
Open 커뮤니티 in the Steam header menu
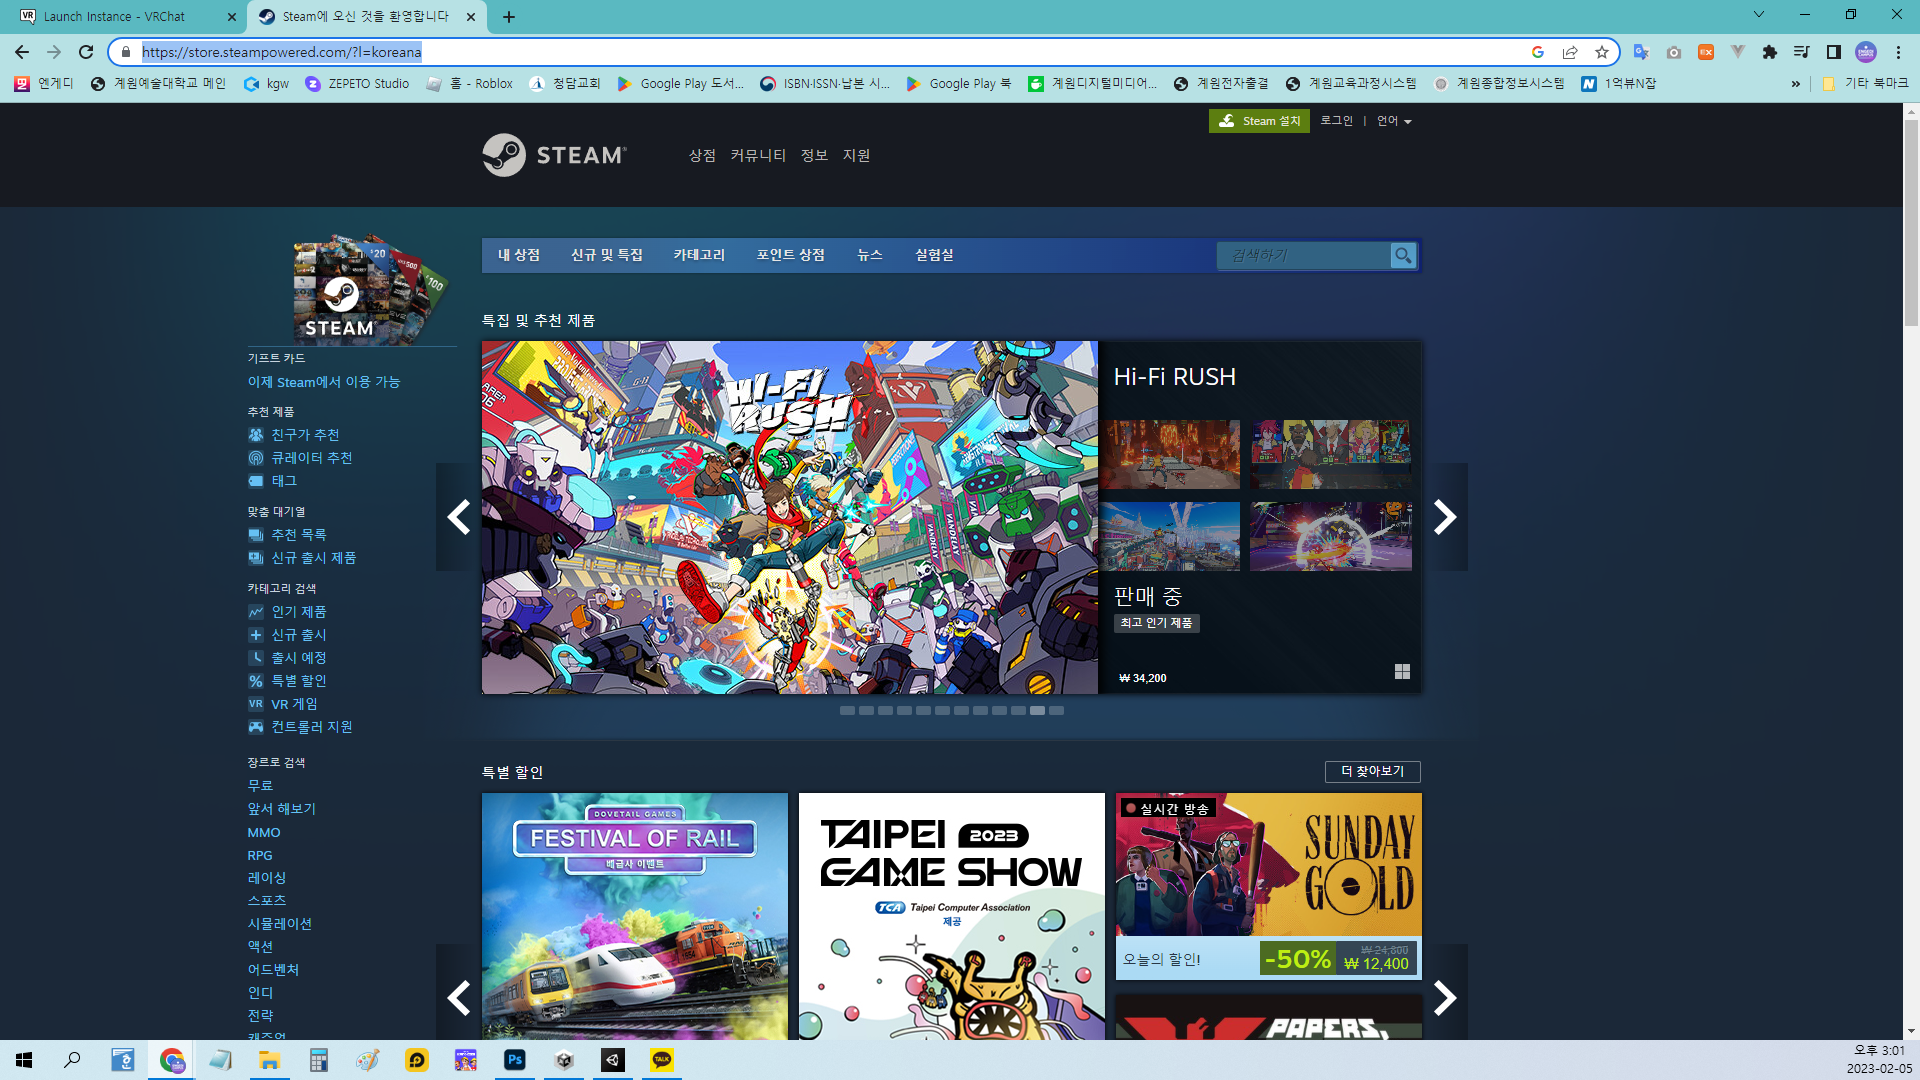pos(757,155)
